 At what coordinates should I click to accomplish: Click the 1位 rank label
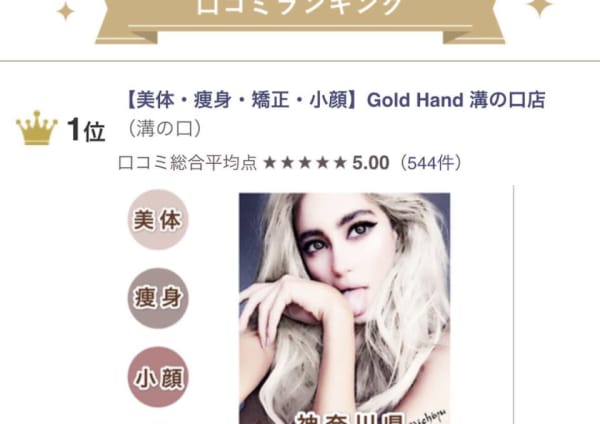point(86,130)
